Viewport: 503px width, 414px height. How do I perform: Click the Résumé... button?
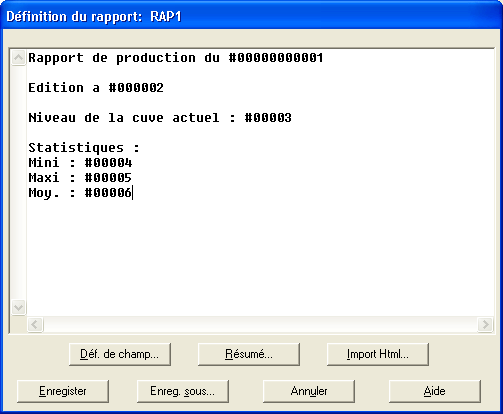249,354
